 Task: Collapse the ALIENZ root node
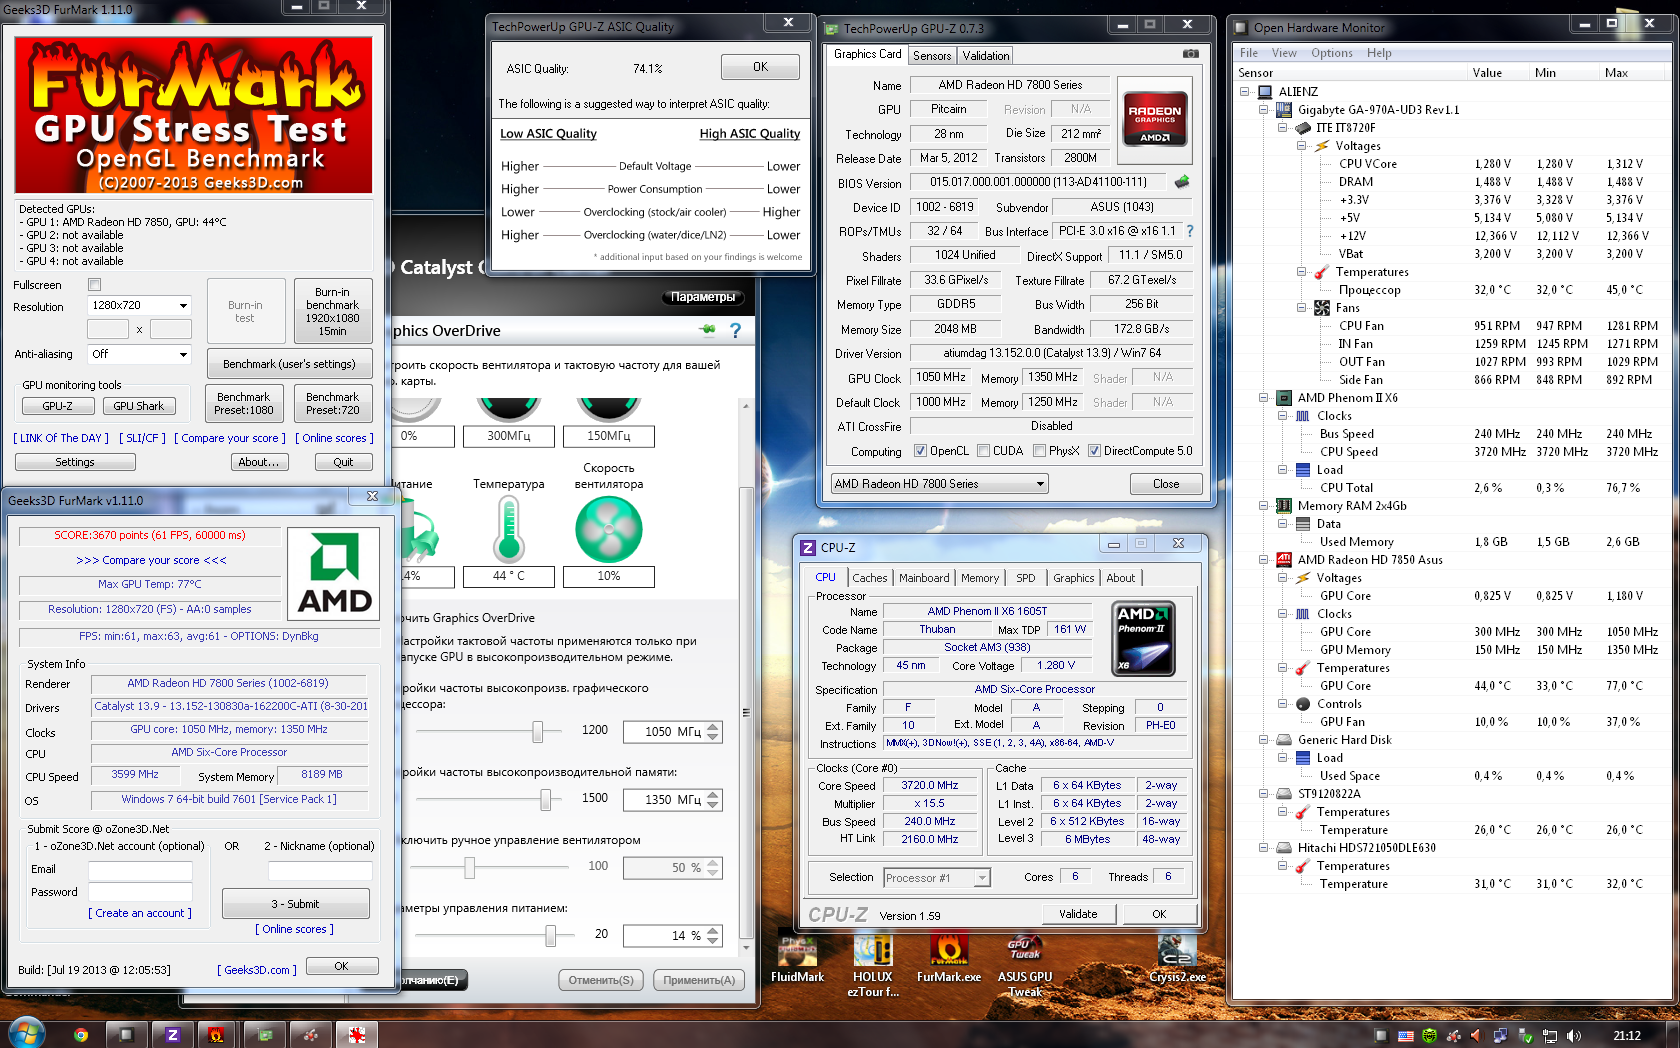pos(1245,92)
